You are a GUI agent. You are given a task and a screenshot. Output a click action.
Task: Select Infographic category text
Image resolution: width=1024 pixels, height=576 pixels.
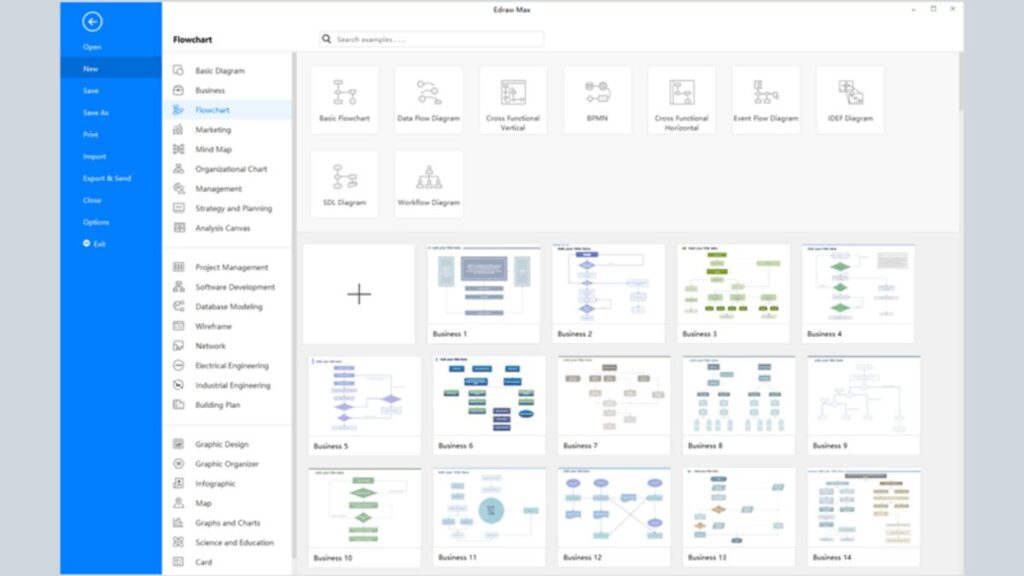(215, 483)
